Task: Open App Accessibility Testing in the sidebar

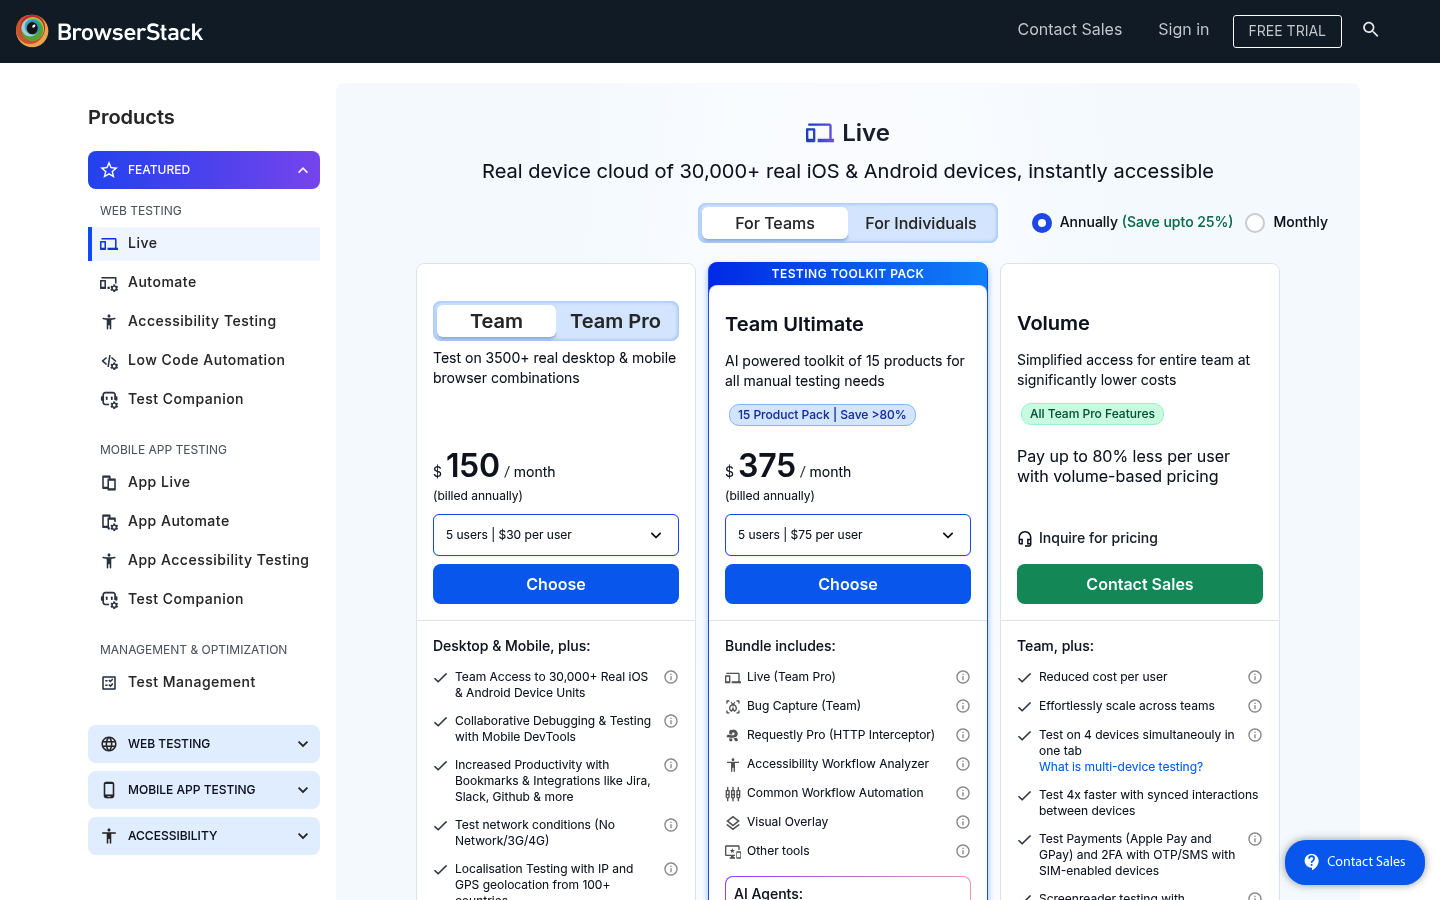Action: pos(204,561)
